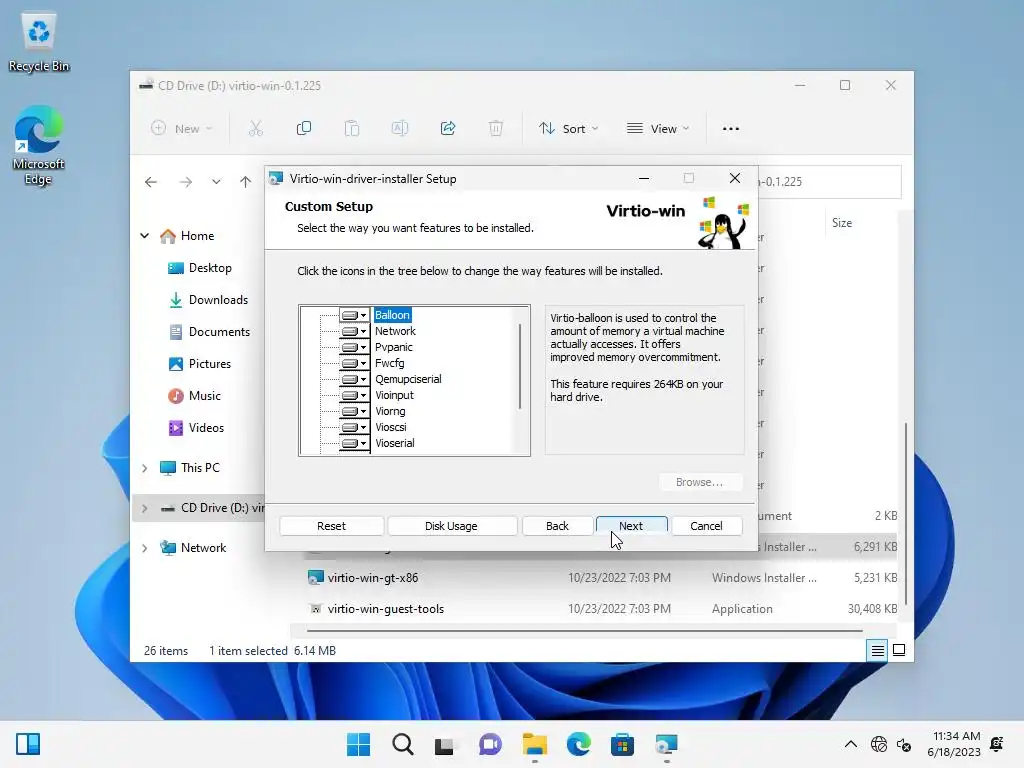The image size is (1024, 768).
Task: Select the Balloon feature row
Action: (392, 315)
